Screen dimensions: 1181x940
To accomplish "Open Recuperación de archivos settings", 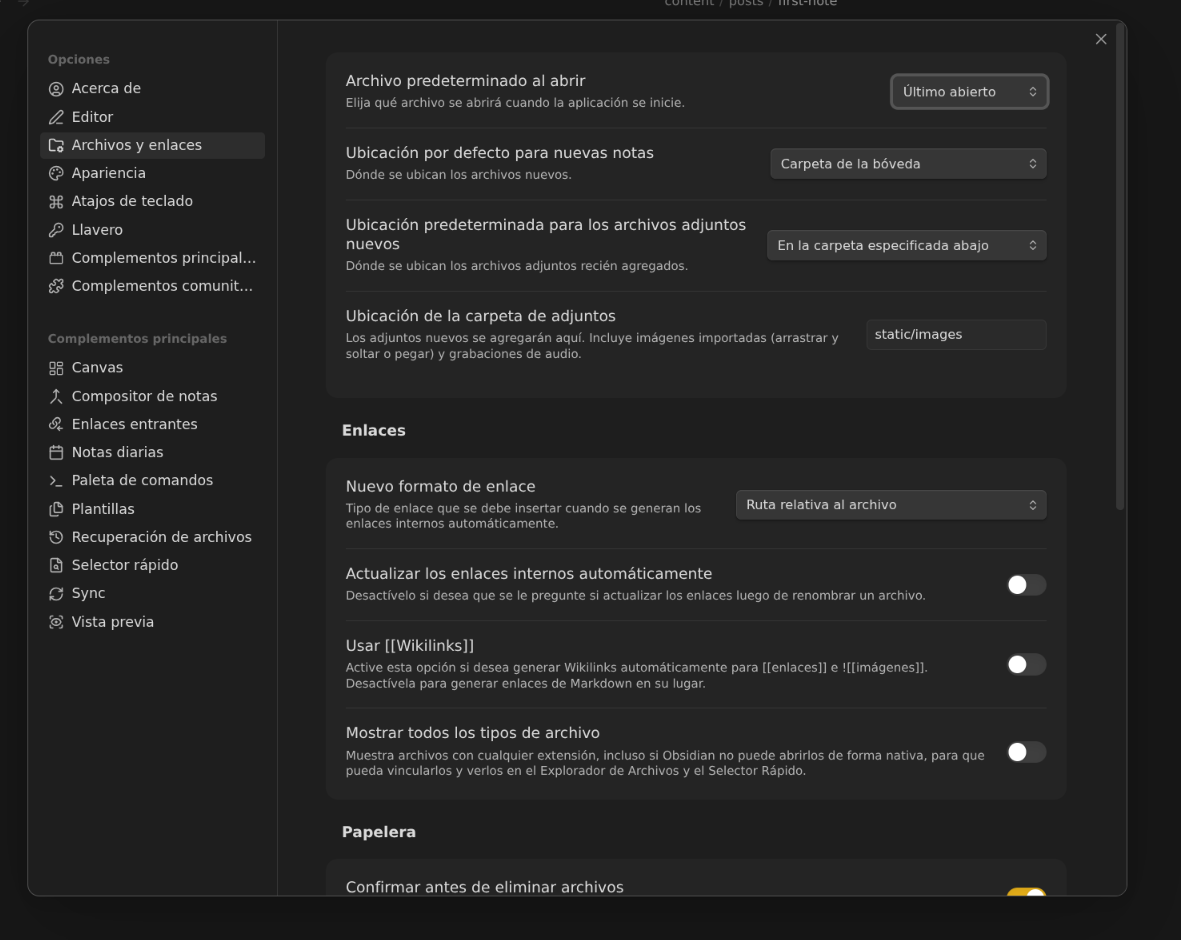I will (161, 537).
